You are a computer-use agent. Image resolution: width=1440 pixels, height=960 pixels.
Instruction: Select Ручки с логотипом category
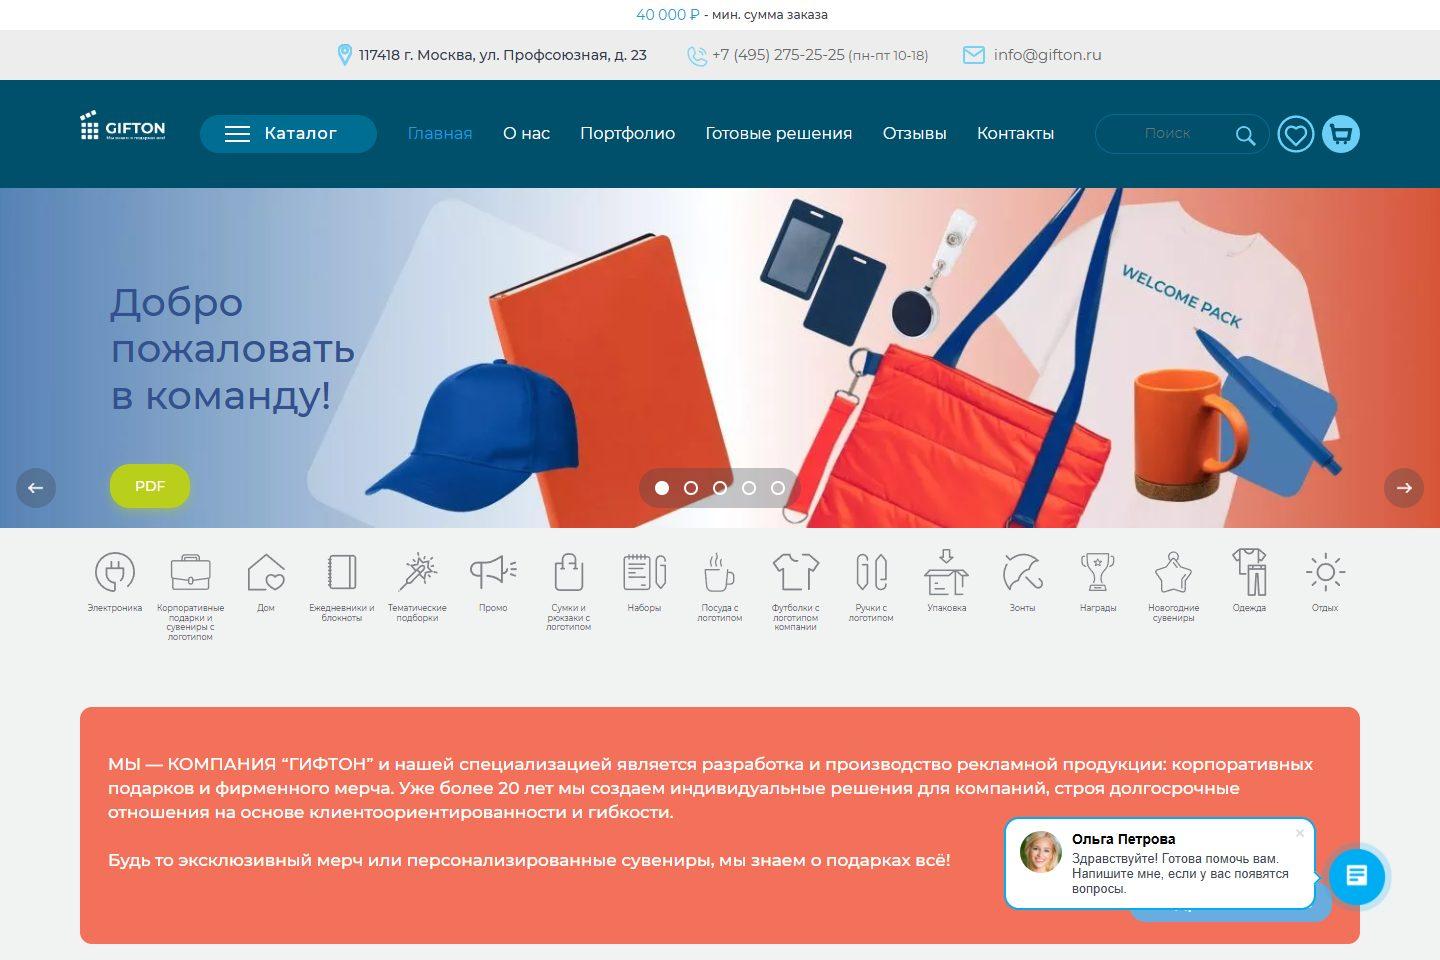pyautogui.click(x=871, y=573)
